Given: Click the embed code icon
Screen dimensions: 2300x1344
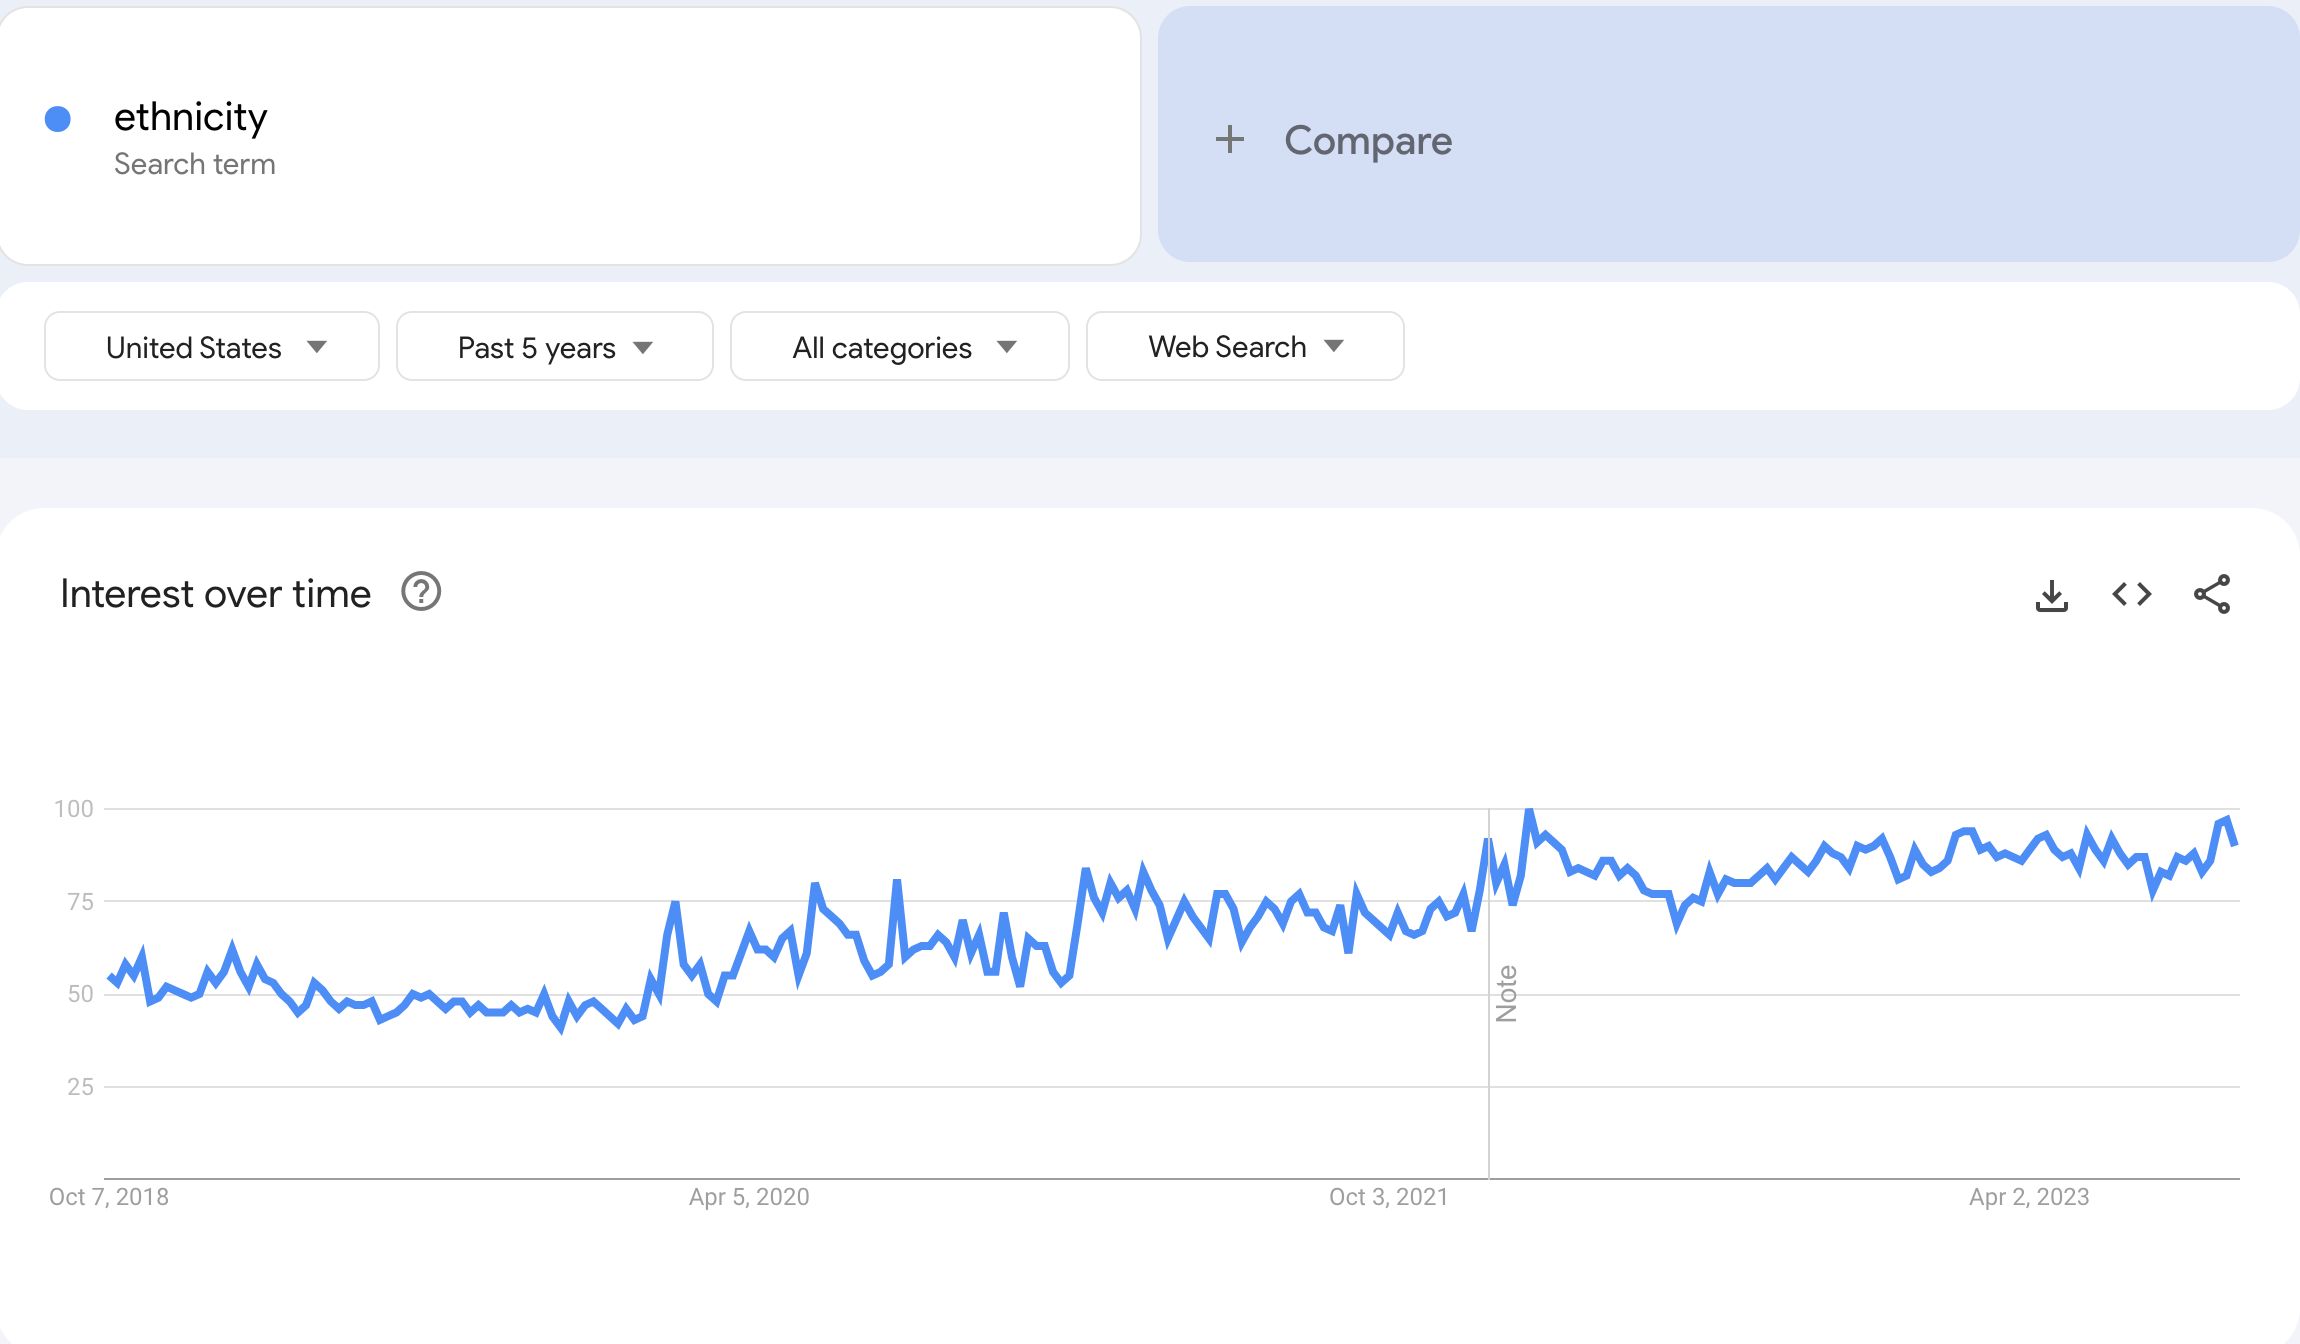Looking at the screenshot, I should [x=2131, y=595].
